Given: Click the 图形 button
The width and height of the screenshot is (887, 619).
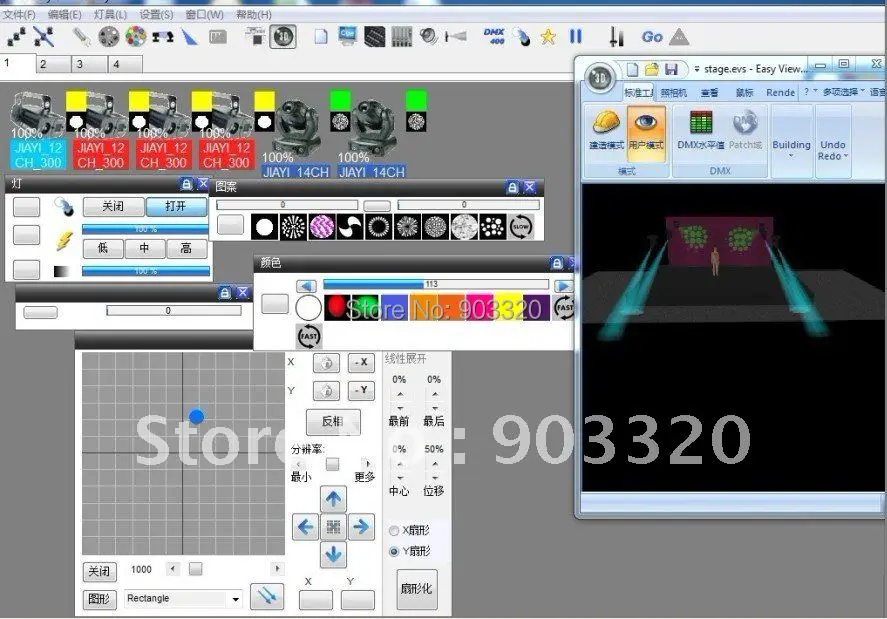Looking at the screenshot, I should tap(100, 599).
